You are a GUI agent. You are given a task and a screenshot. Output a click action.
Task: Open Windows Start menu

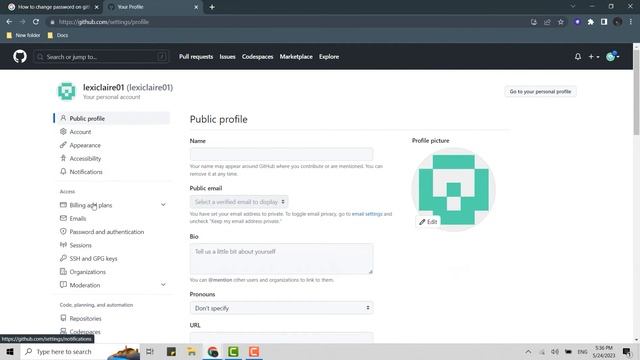10,351
